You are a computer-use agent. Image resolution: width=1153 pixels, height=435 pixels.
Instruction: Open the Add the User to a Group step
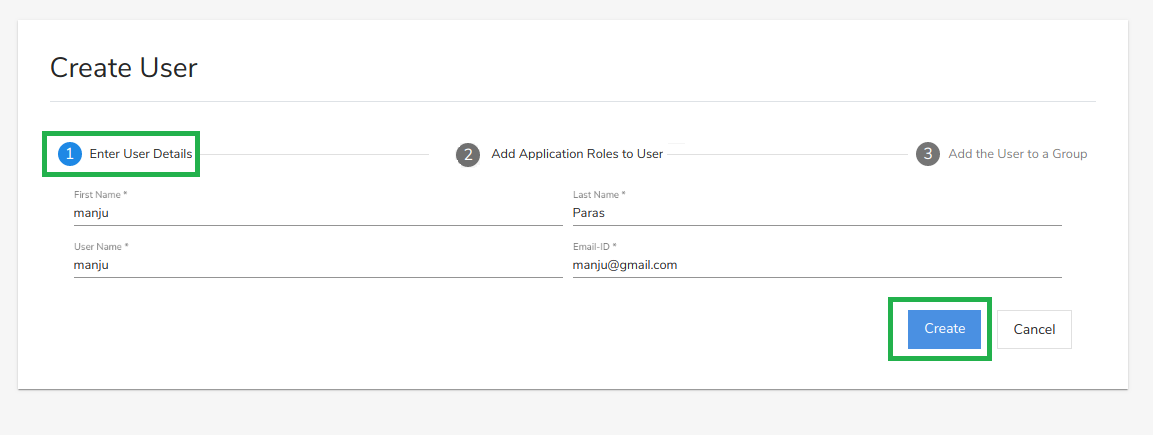click(x=1017, y=154)
